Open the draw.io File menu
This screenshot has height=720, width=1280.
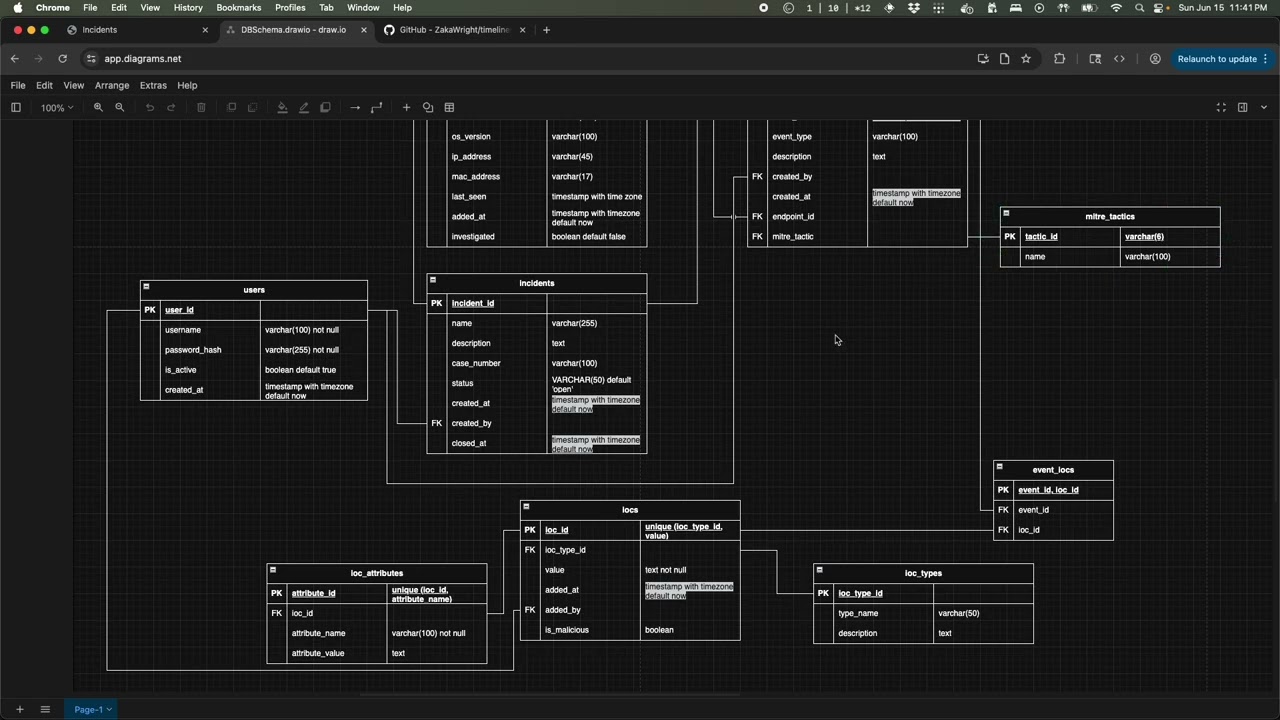[x=18, y=85]
